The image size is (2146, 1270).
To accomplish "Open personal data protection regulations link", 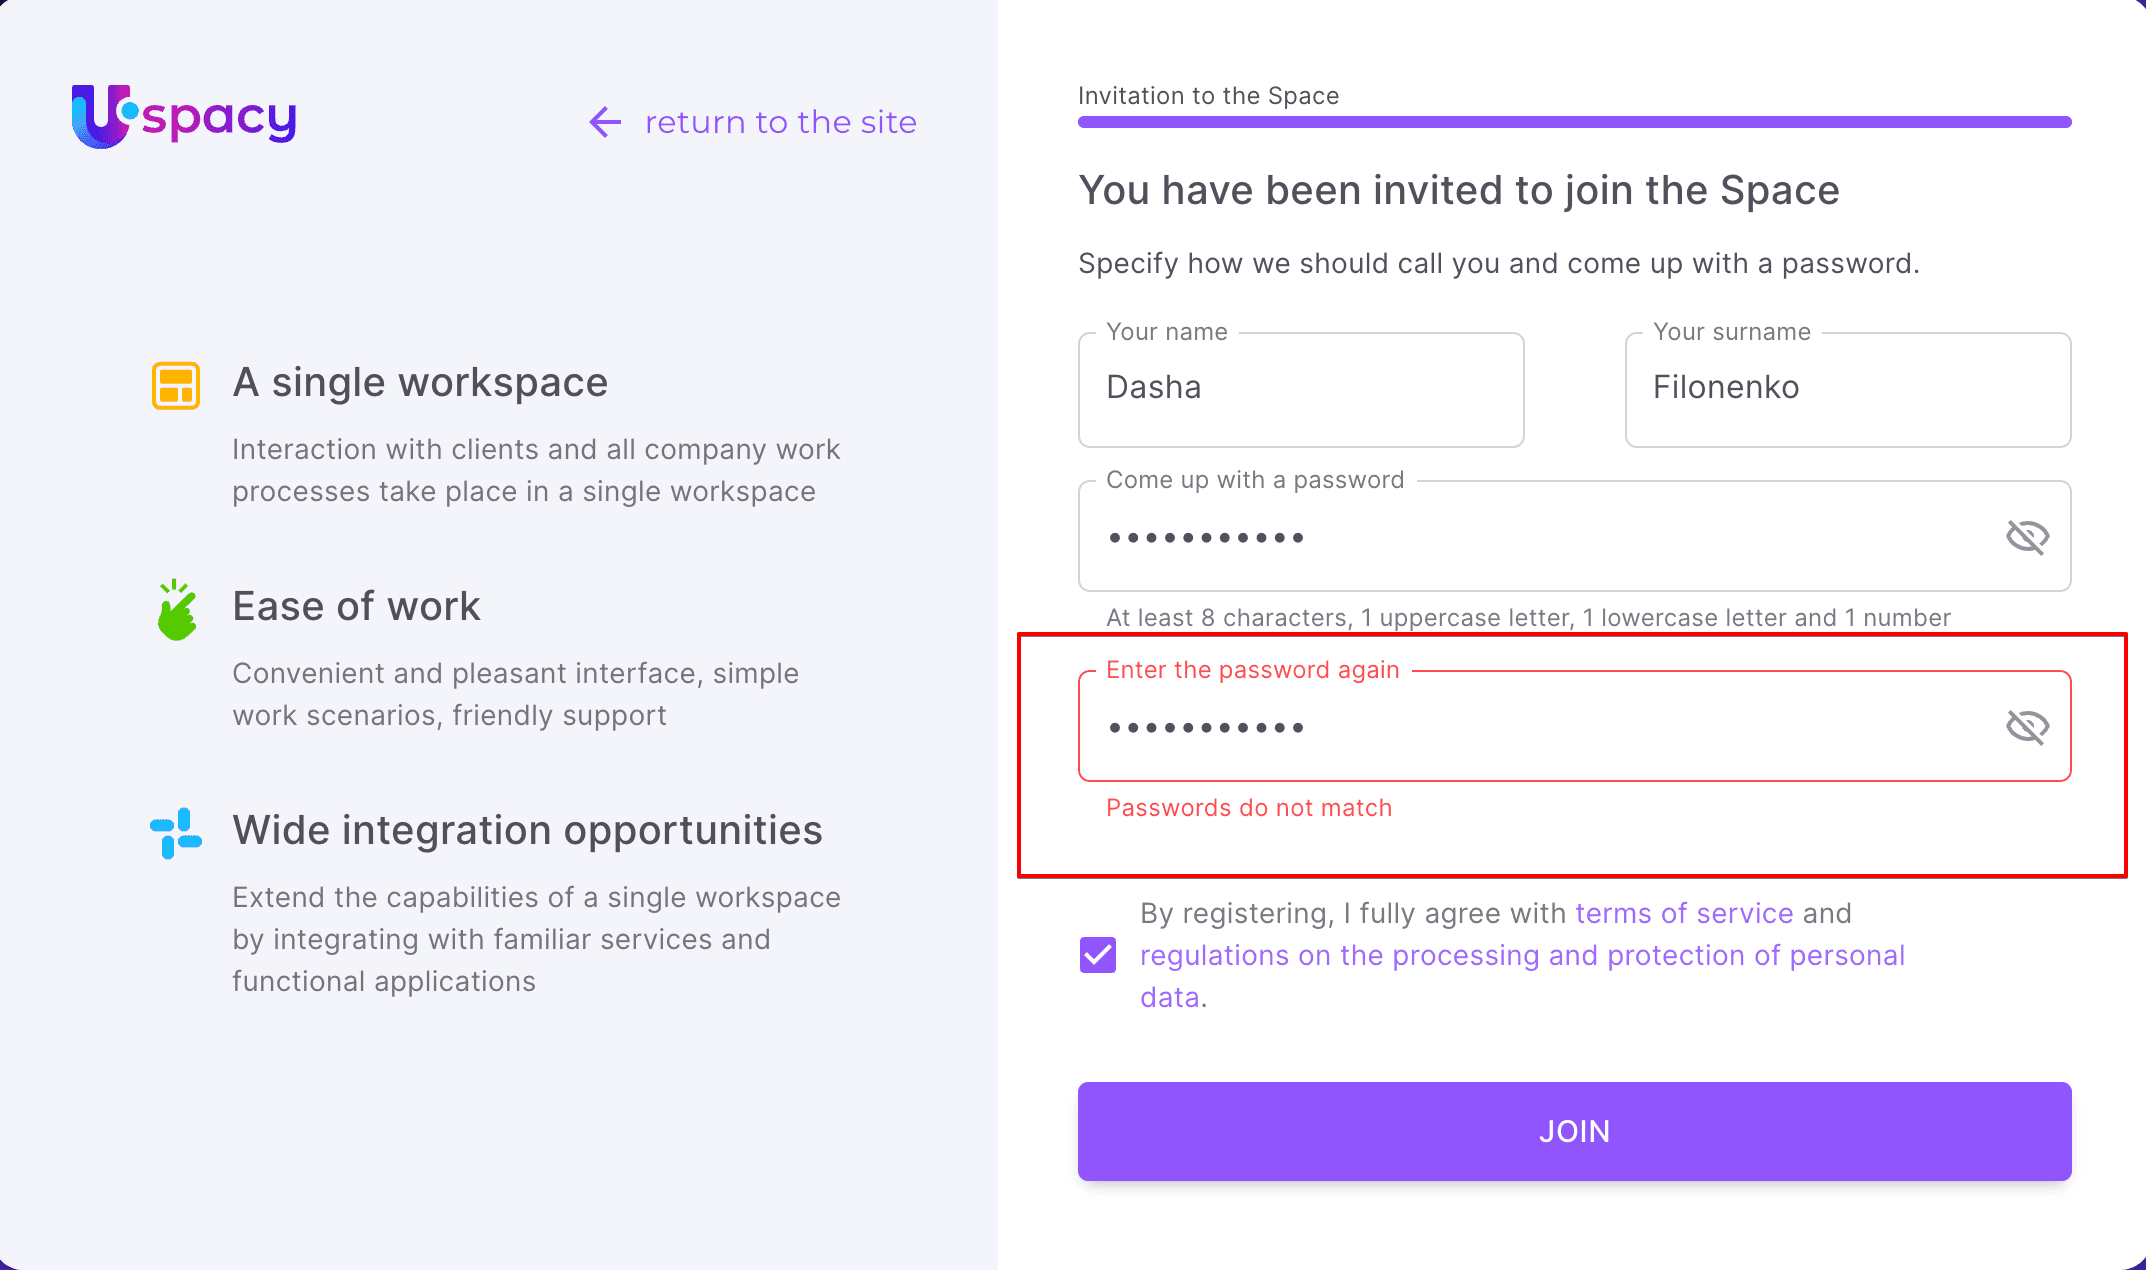I will 1522,956.
